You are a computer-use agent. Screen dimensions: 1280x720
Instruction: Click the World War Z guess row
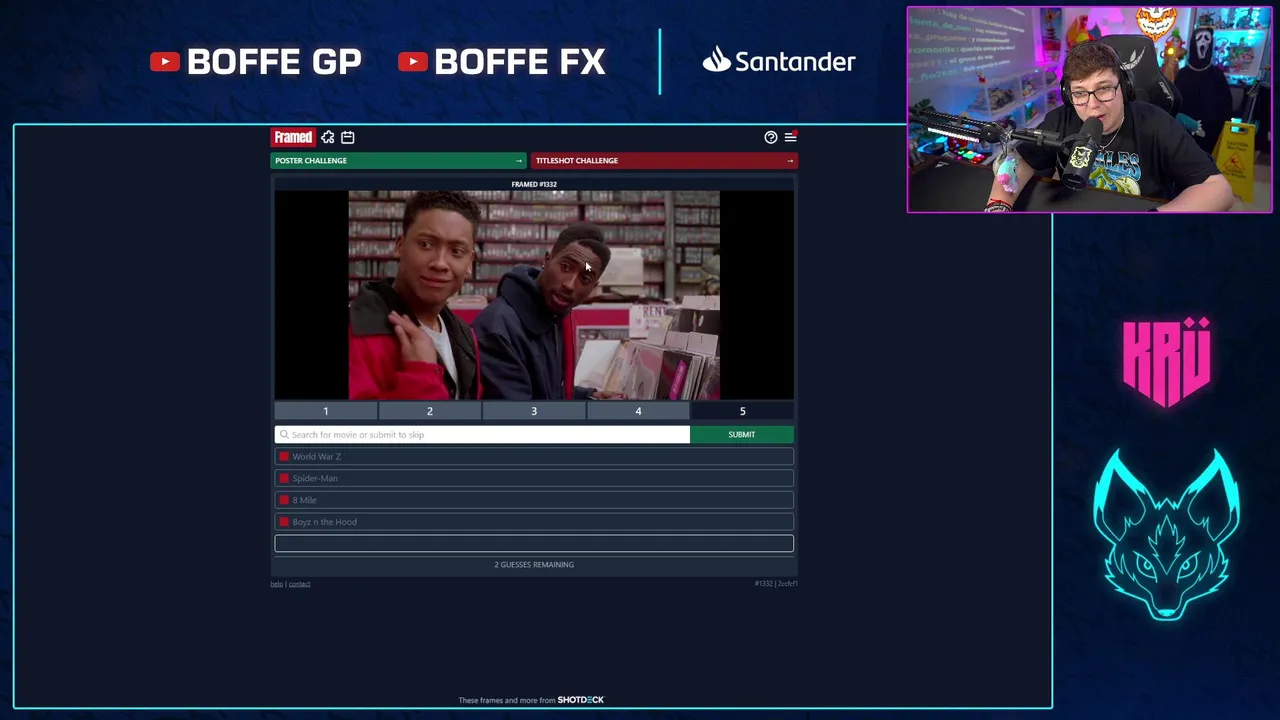pyautogui.click(x=534, y=456)
